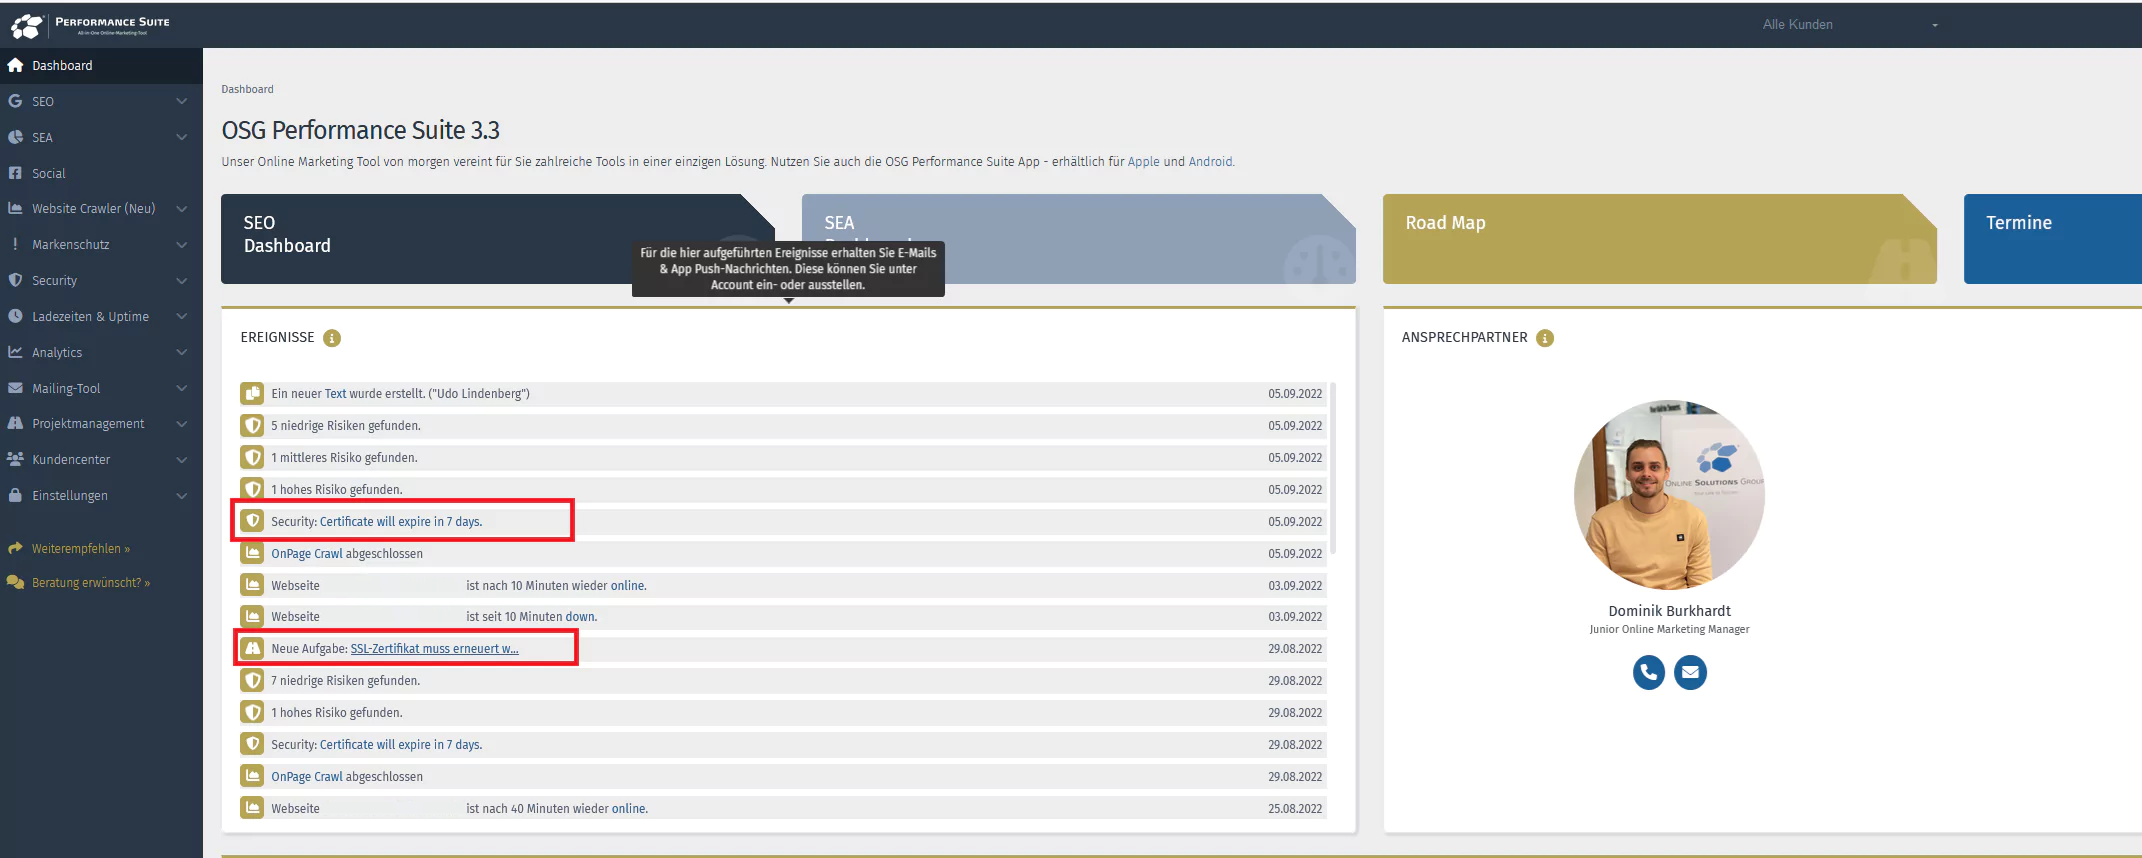Click Dominik Burkhardt's profile photo
The height and width of the screenshot is (858, 2142).
[x=1669, y=495]
